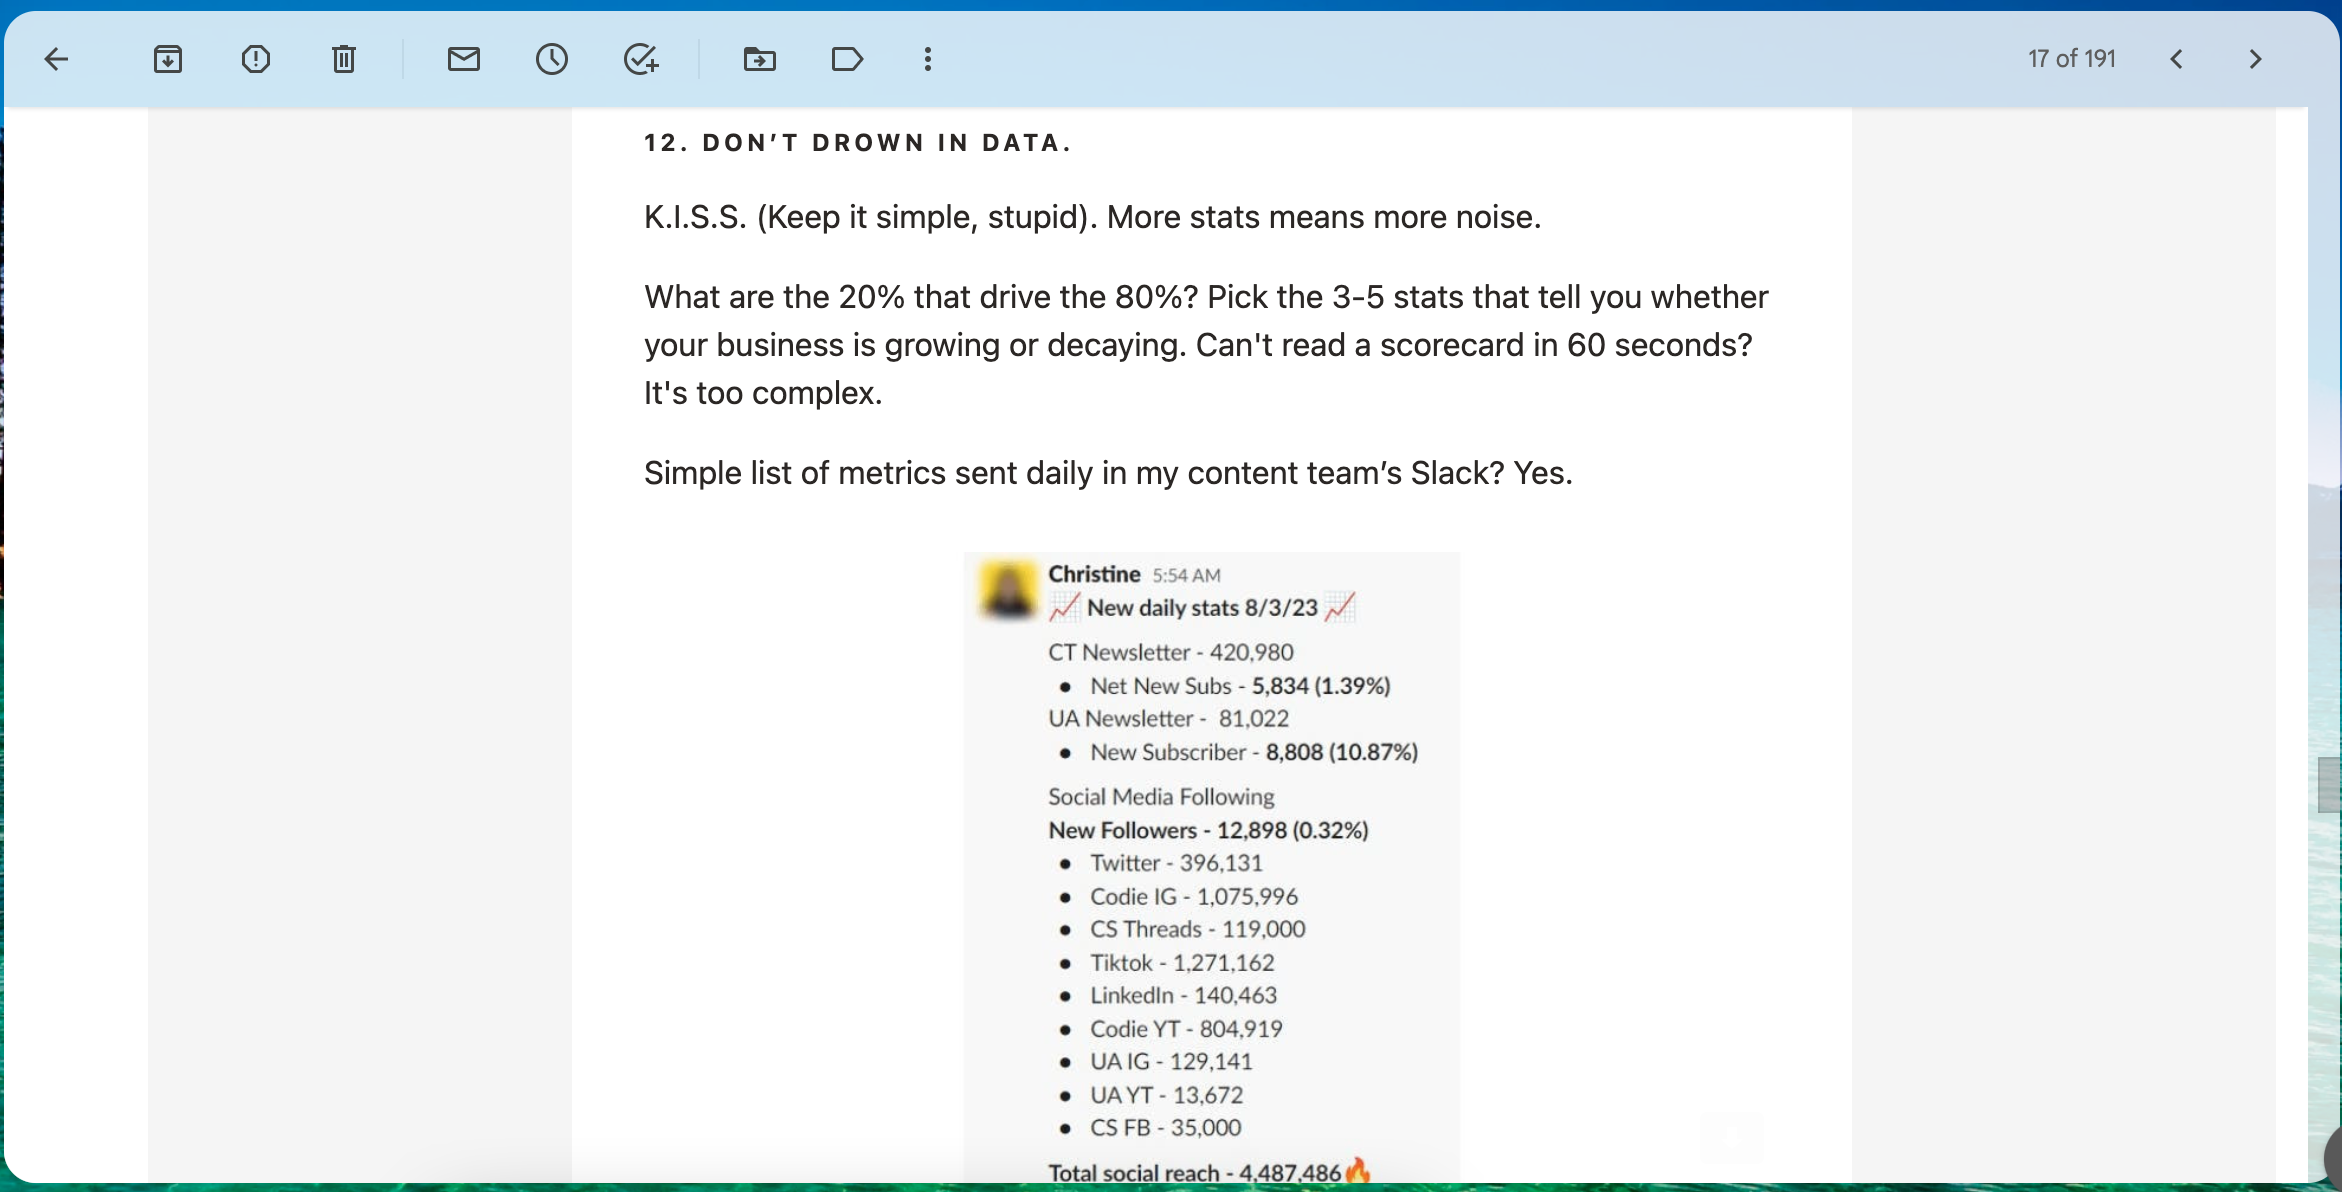The height and width of the screenshot is (1192, 2342).
Task: Go to older email with right chevron
Action: click(x=2255, y=59)
